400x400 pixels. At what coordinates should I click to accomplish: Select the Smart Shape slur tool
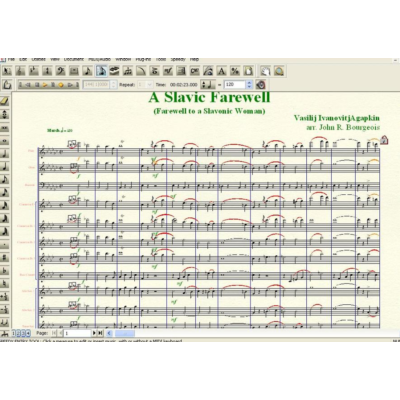pos(141,71)
